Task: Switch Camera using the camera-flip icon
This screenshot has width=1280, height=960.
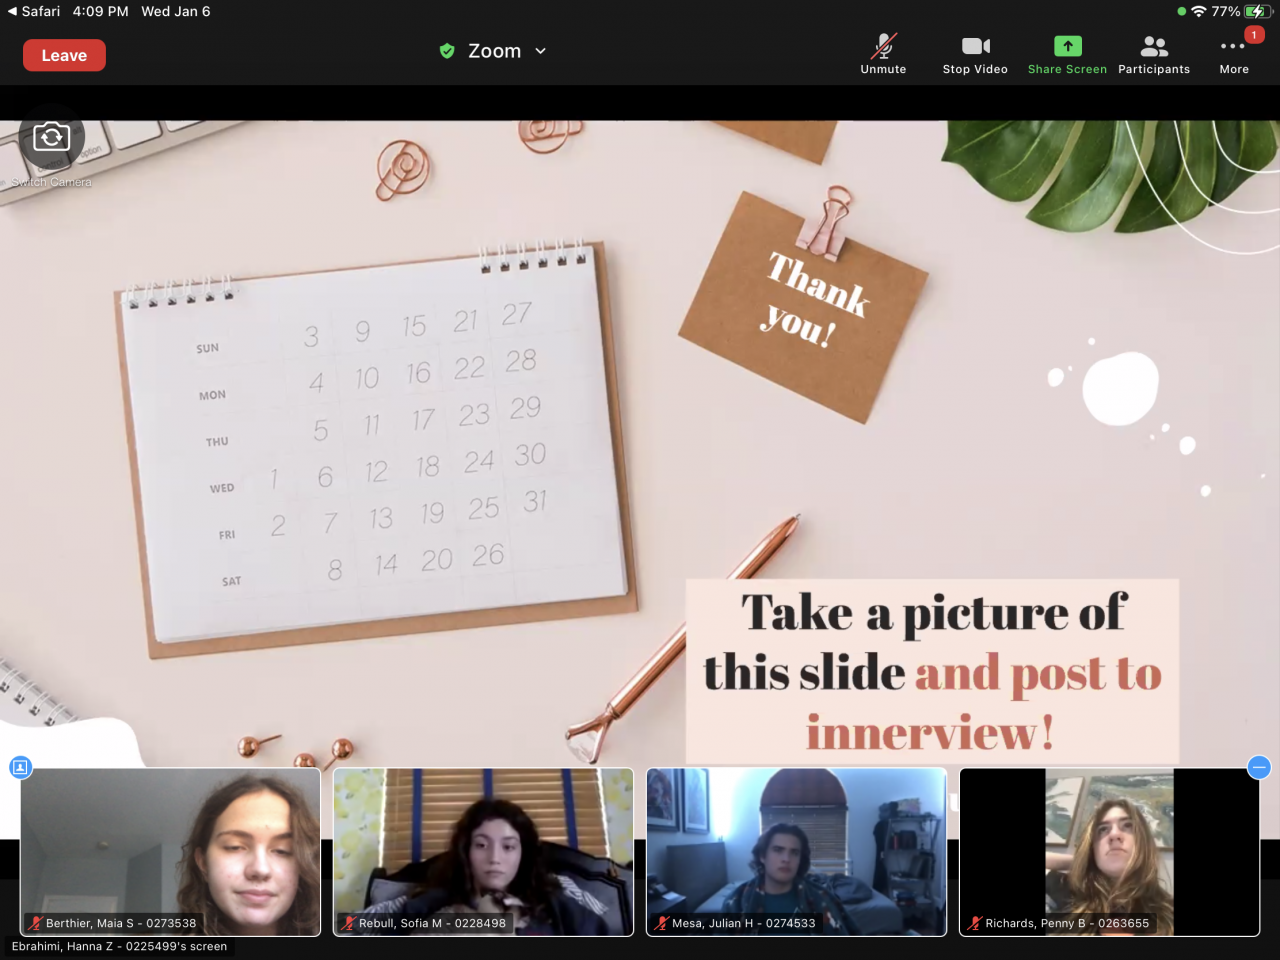Action: (51, 137)
